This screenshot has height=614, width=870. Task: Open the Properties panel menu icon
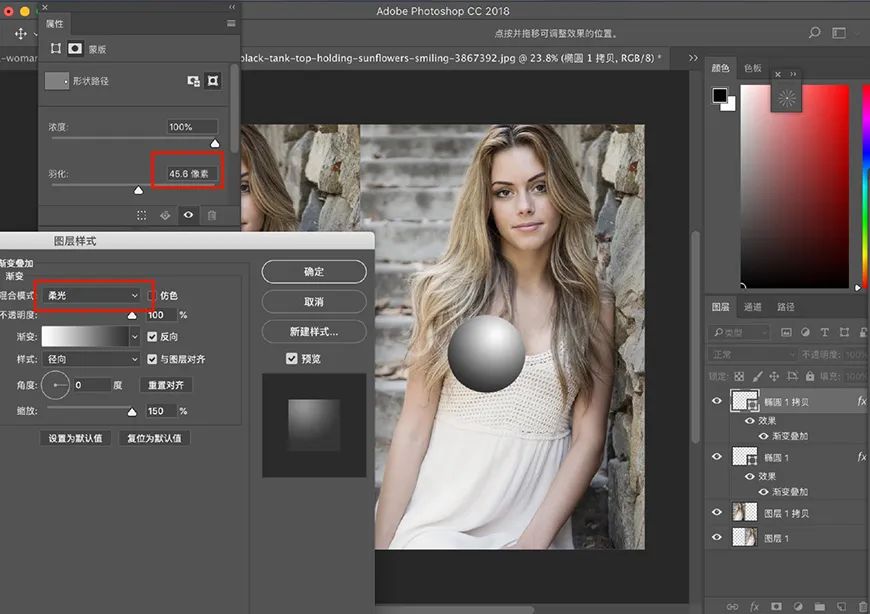pos(231,24)
